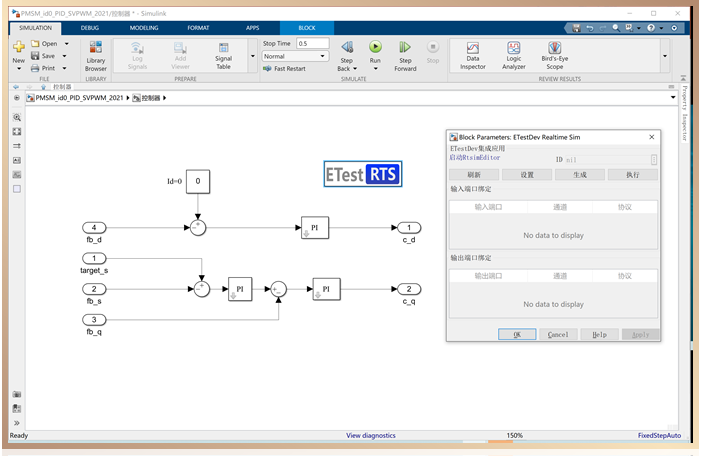Click Cancel in Block Parameters dialog
The width and height of the screenshot is (701, 456).
point(558,334)
